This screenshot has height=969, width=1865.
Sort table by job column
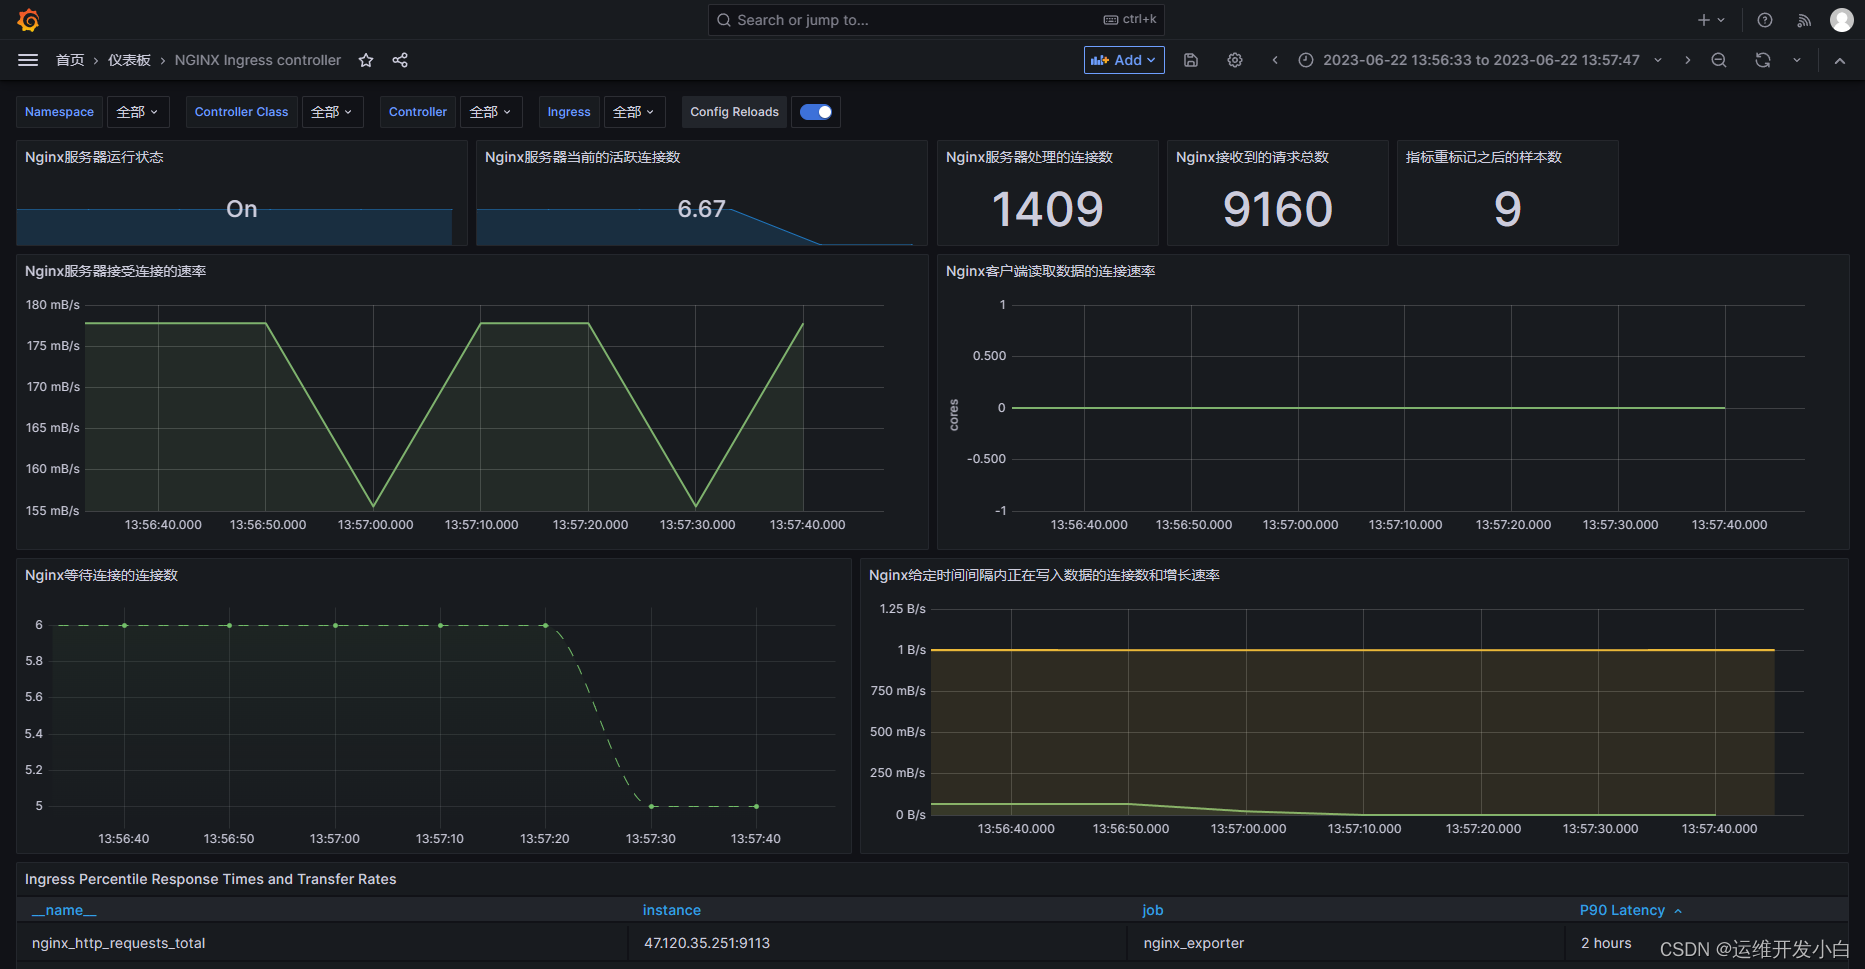[1153, 910]
